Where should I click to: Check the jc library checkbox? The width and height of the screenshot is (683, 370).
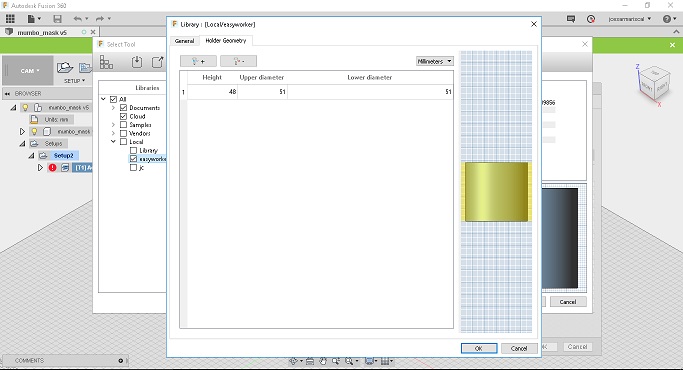133,167
